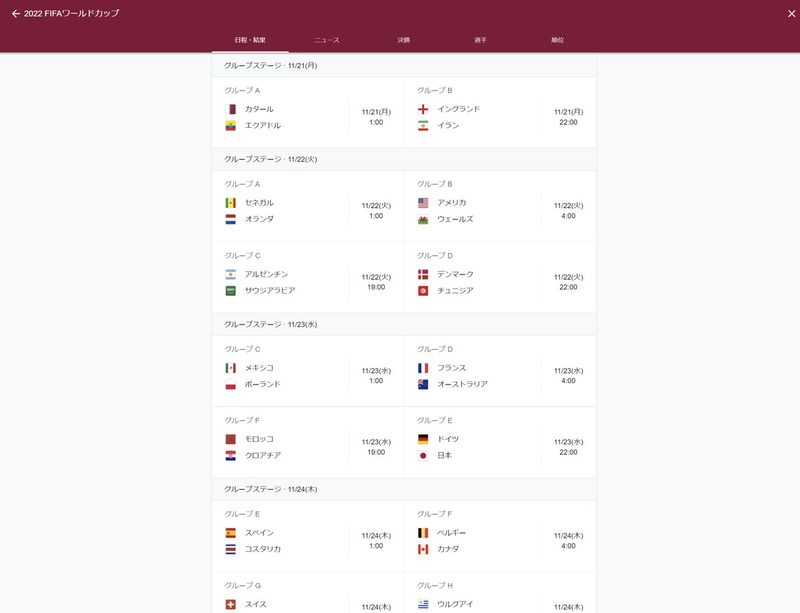Click the Belgium team name ベルギー
This screenshot has width=800, height=613.
click(x=452, y=533)
